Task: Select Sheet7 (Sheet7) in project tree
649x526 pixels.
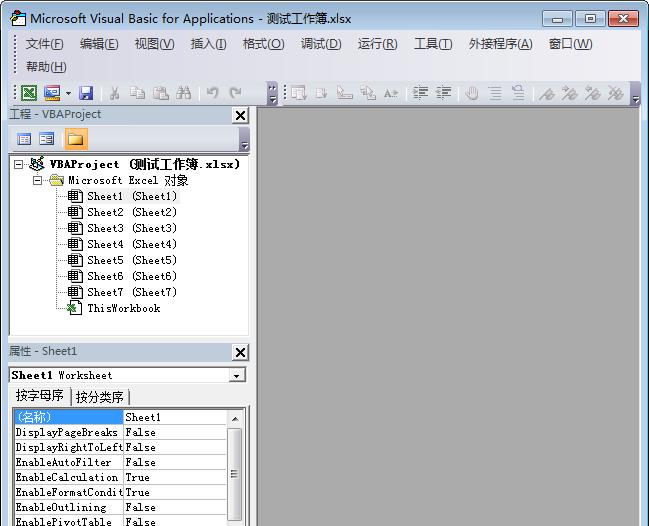Action: [x=132, y=292]
